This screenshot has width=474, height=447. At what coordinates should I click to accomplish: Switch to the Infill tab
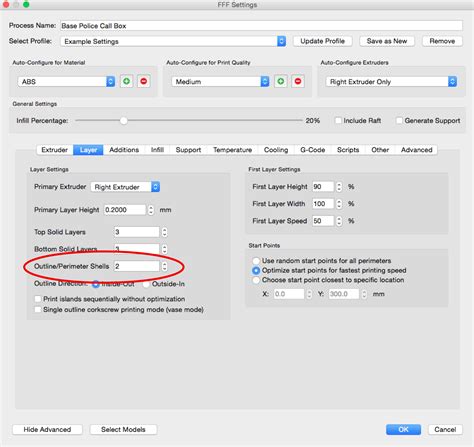pyautogui.click(x=157, y=150)
